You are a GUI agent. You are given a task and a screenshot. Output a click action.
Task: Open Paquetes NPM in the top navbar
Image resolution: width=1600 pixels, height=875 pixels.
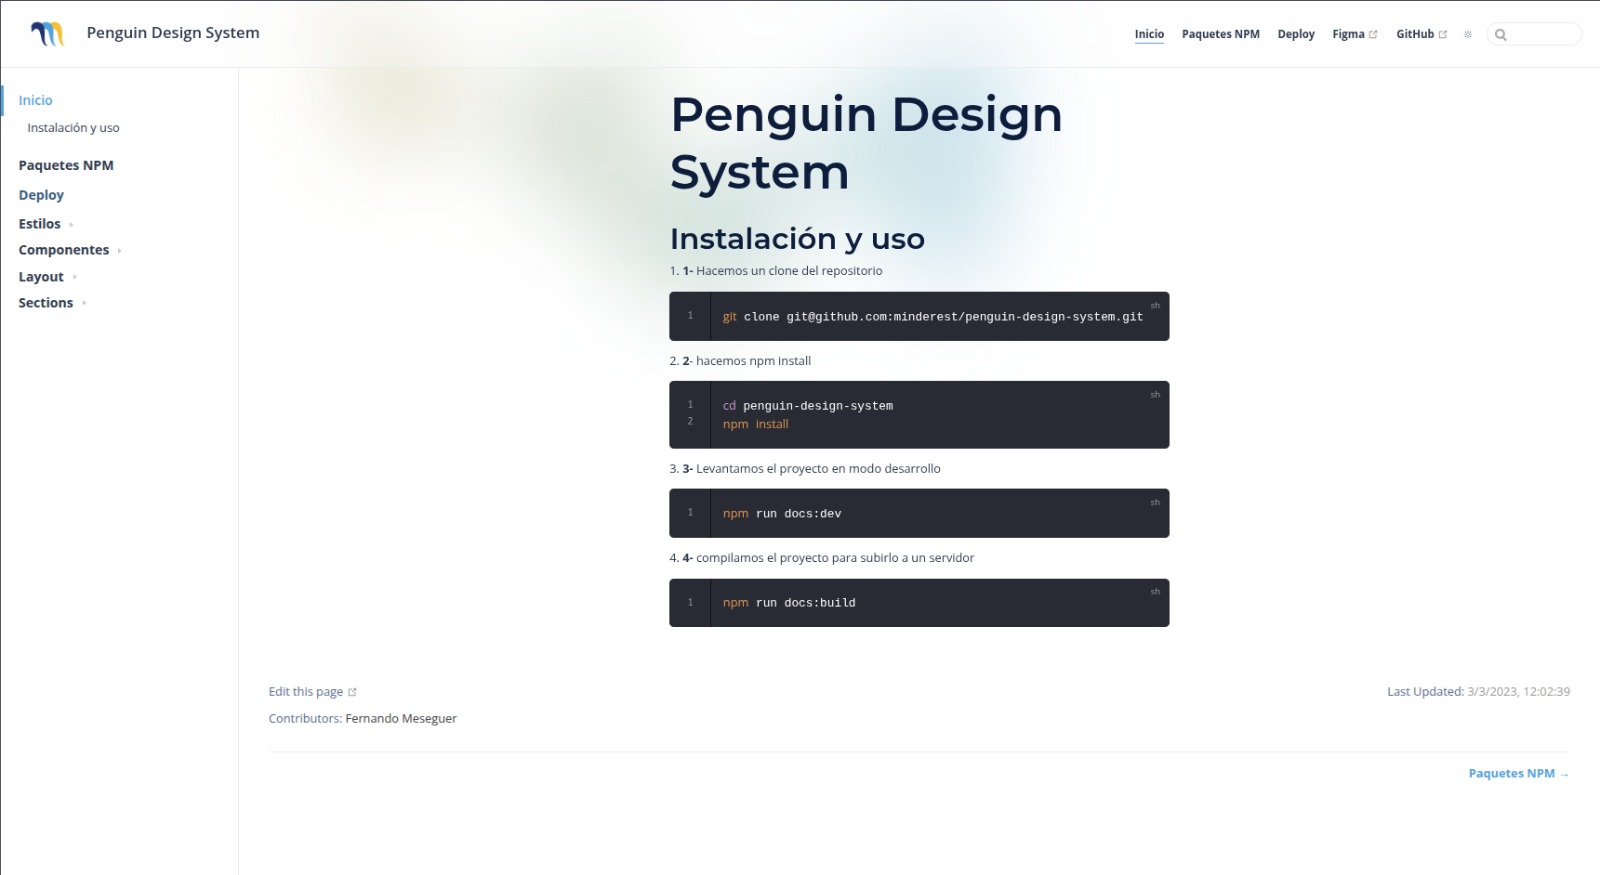point(1220,34)
